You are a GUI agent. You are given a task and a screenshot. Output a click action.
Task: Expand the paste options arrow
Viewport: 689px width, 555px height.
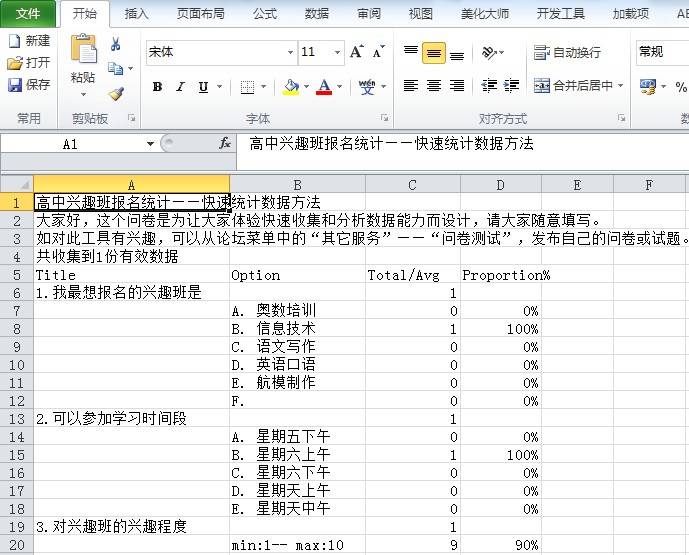pos(83,94)
